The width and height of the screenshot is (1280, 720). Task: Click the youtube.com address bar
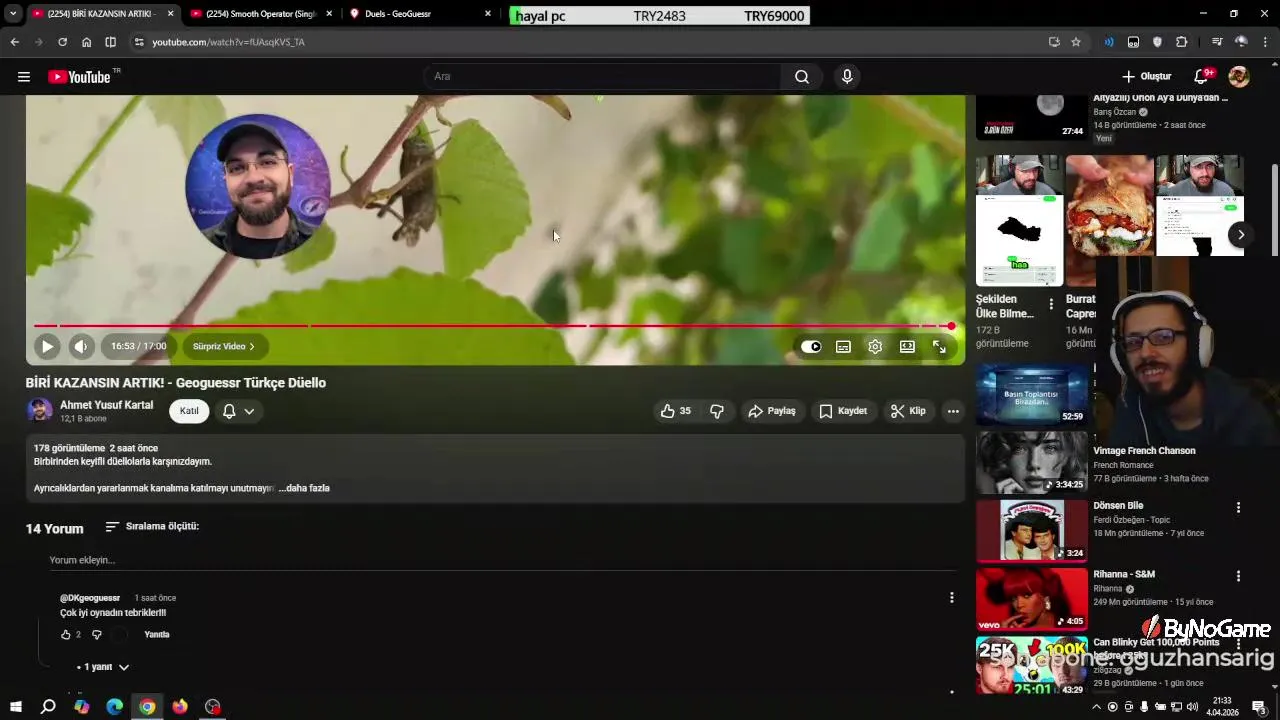point(590,42)
